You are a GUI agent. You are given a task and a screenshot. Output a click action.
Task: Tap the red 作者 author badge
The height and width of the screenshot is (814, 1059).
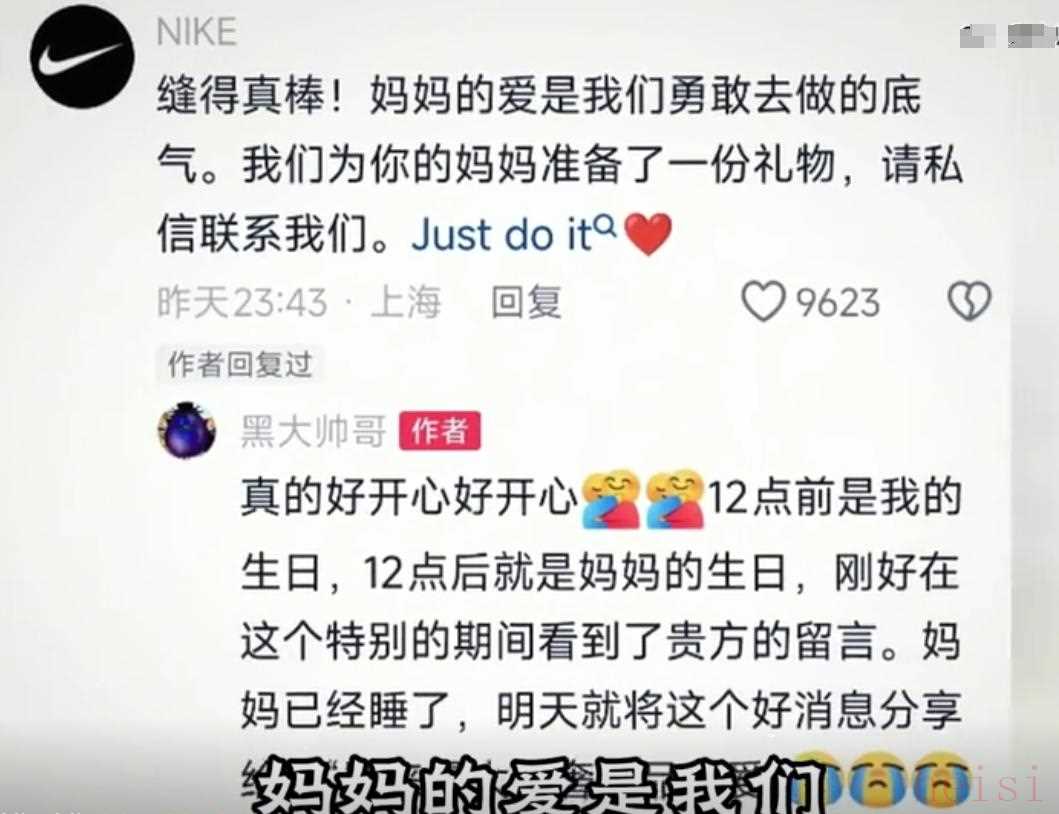coord(440,430)
